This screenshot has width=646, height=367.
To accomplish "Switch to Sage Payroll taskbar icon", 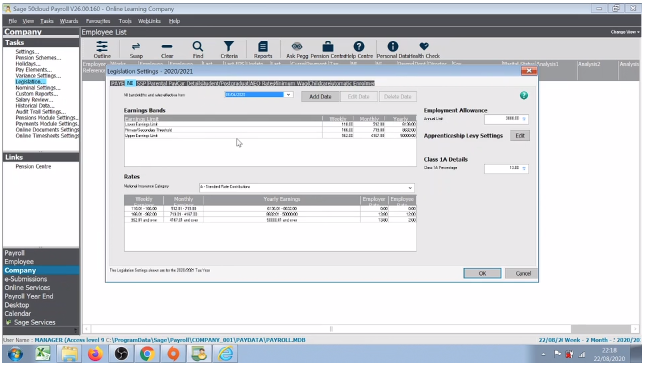I will coord(199,354).
